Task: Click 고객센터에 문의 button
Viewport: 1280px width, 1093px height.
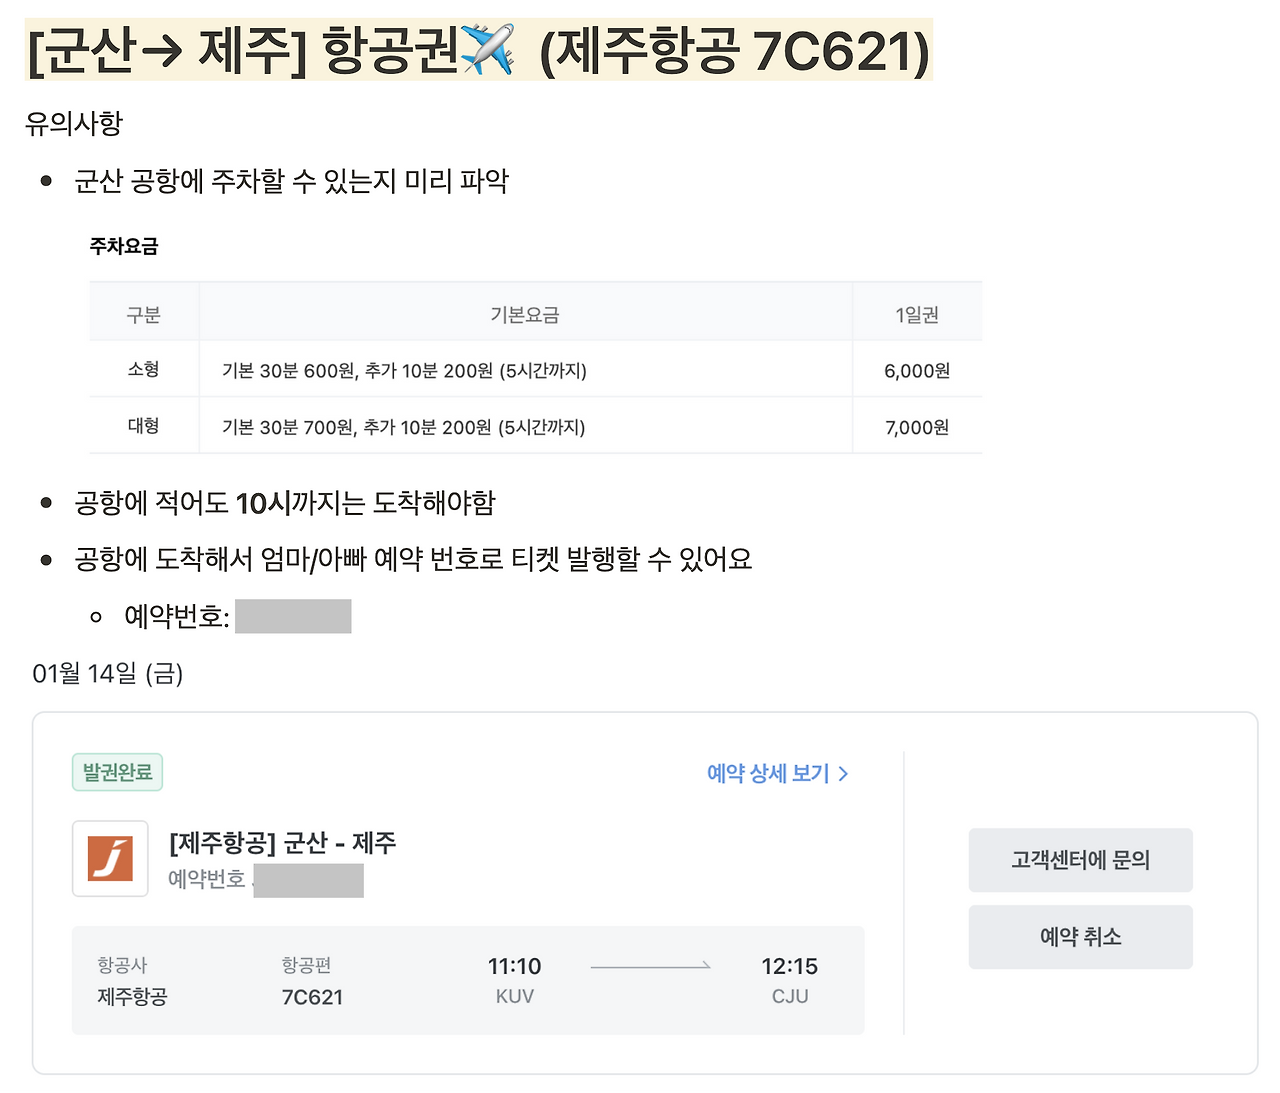Action: tap(1080, 860)
